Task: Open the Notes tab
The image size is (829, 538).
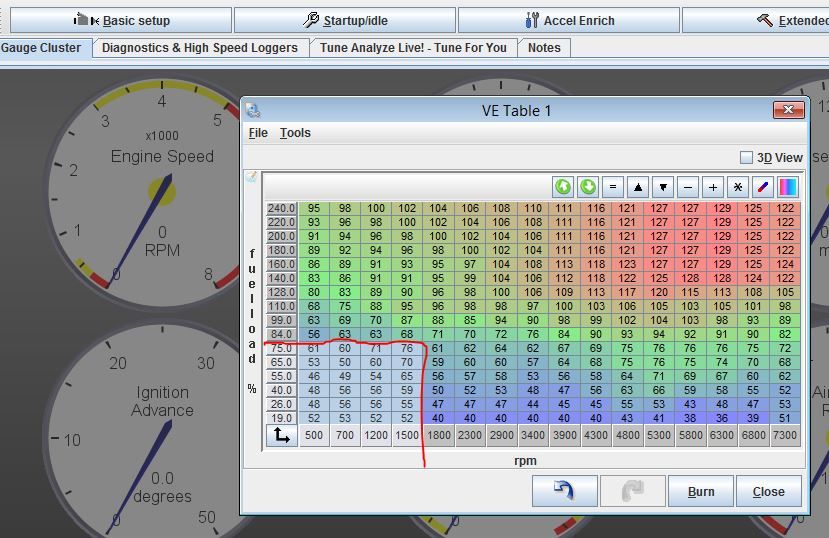Action: (x=544, y=47)
